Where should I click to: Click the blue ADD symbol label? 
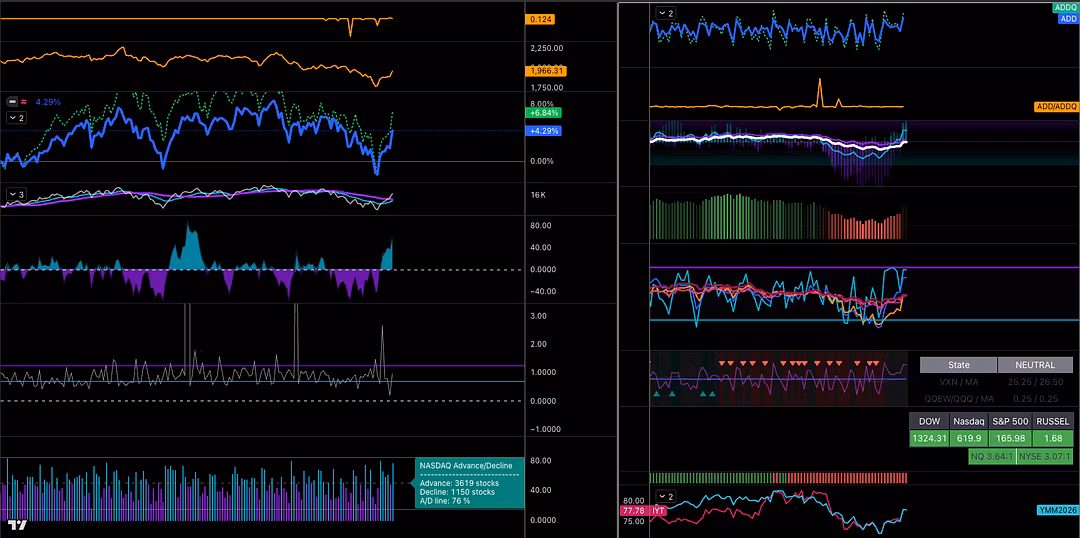click(x=1067, y=18)
